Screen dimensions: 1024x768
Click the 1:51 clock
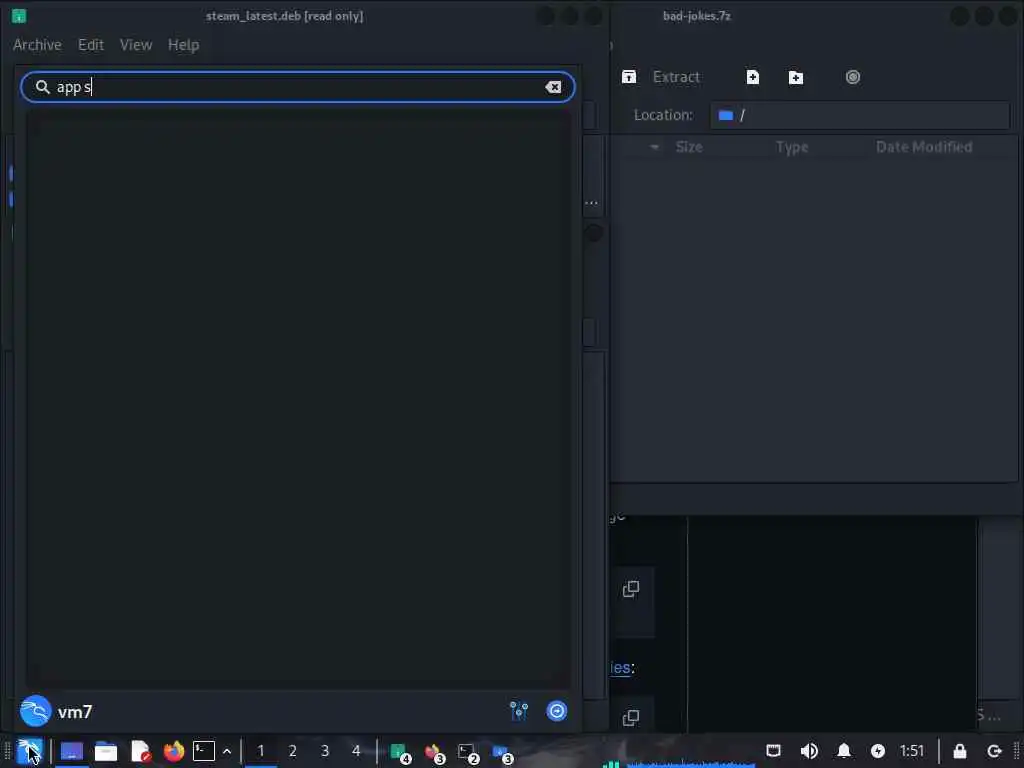912,751
